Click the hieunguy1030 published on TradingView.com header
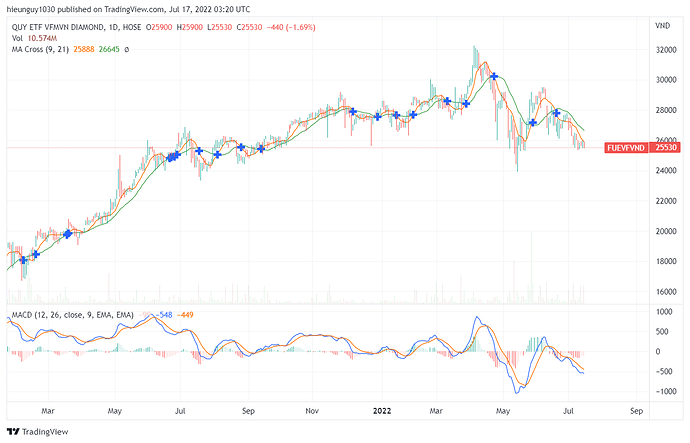The image size is (690, 443). pyautogui.click(x=128, y=9)
